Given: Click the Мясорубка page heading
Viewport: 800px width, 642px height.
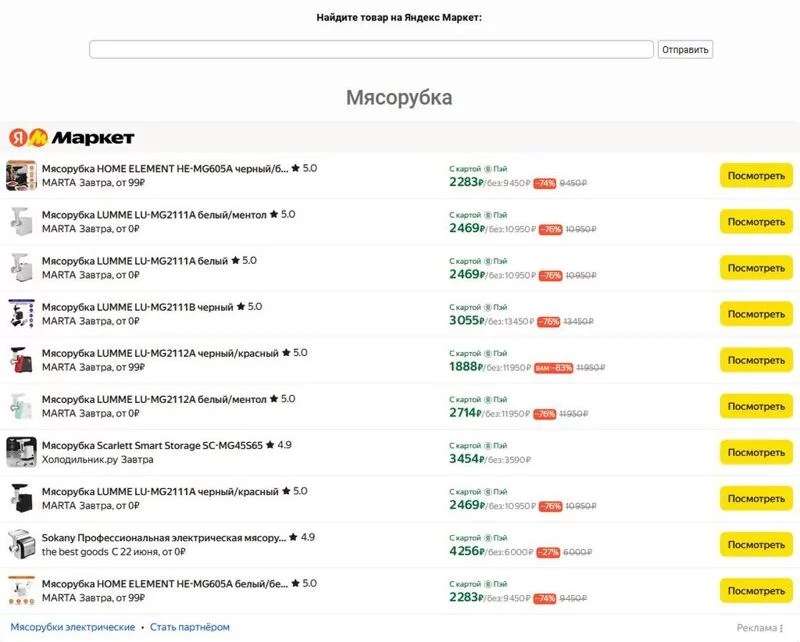Looking at the screenshot, I should click(x=399, y=97).
